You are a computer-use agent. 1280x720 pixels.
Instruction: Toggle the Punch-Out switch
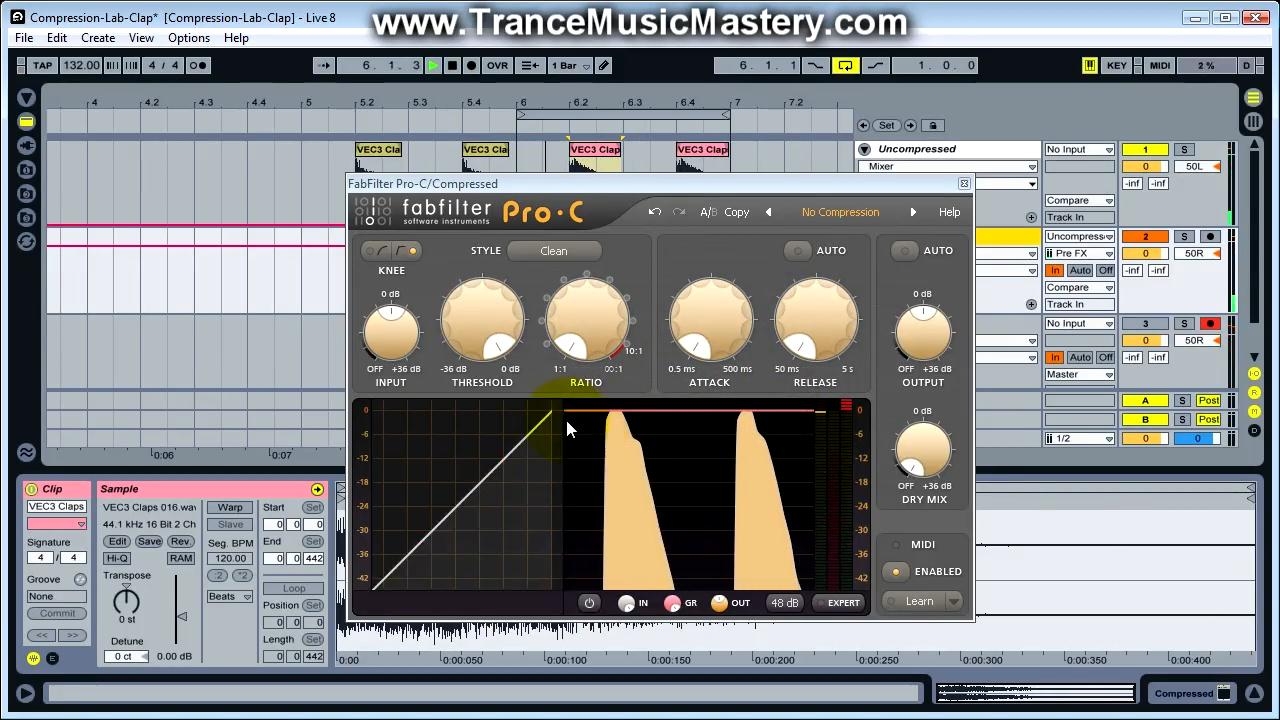[875, 66]
